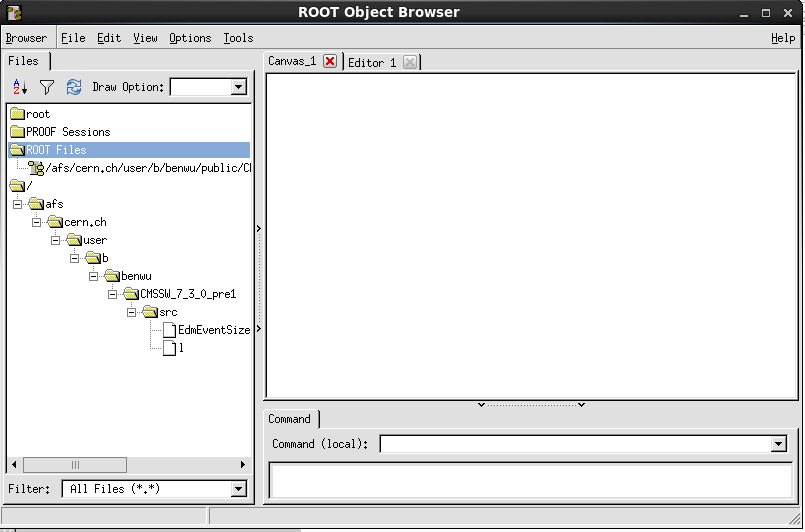Image resolution: width=805 pixels, height=532 pixels.
Task: Click the lower splitter collapse arrow
Action: coord(259,329)
